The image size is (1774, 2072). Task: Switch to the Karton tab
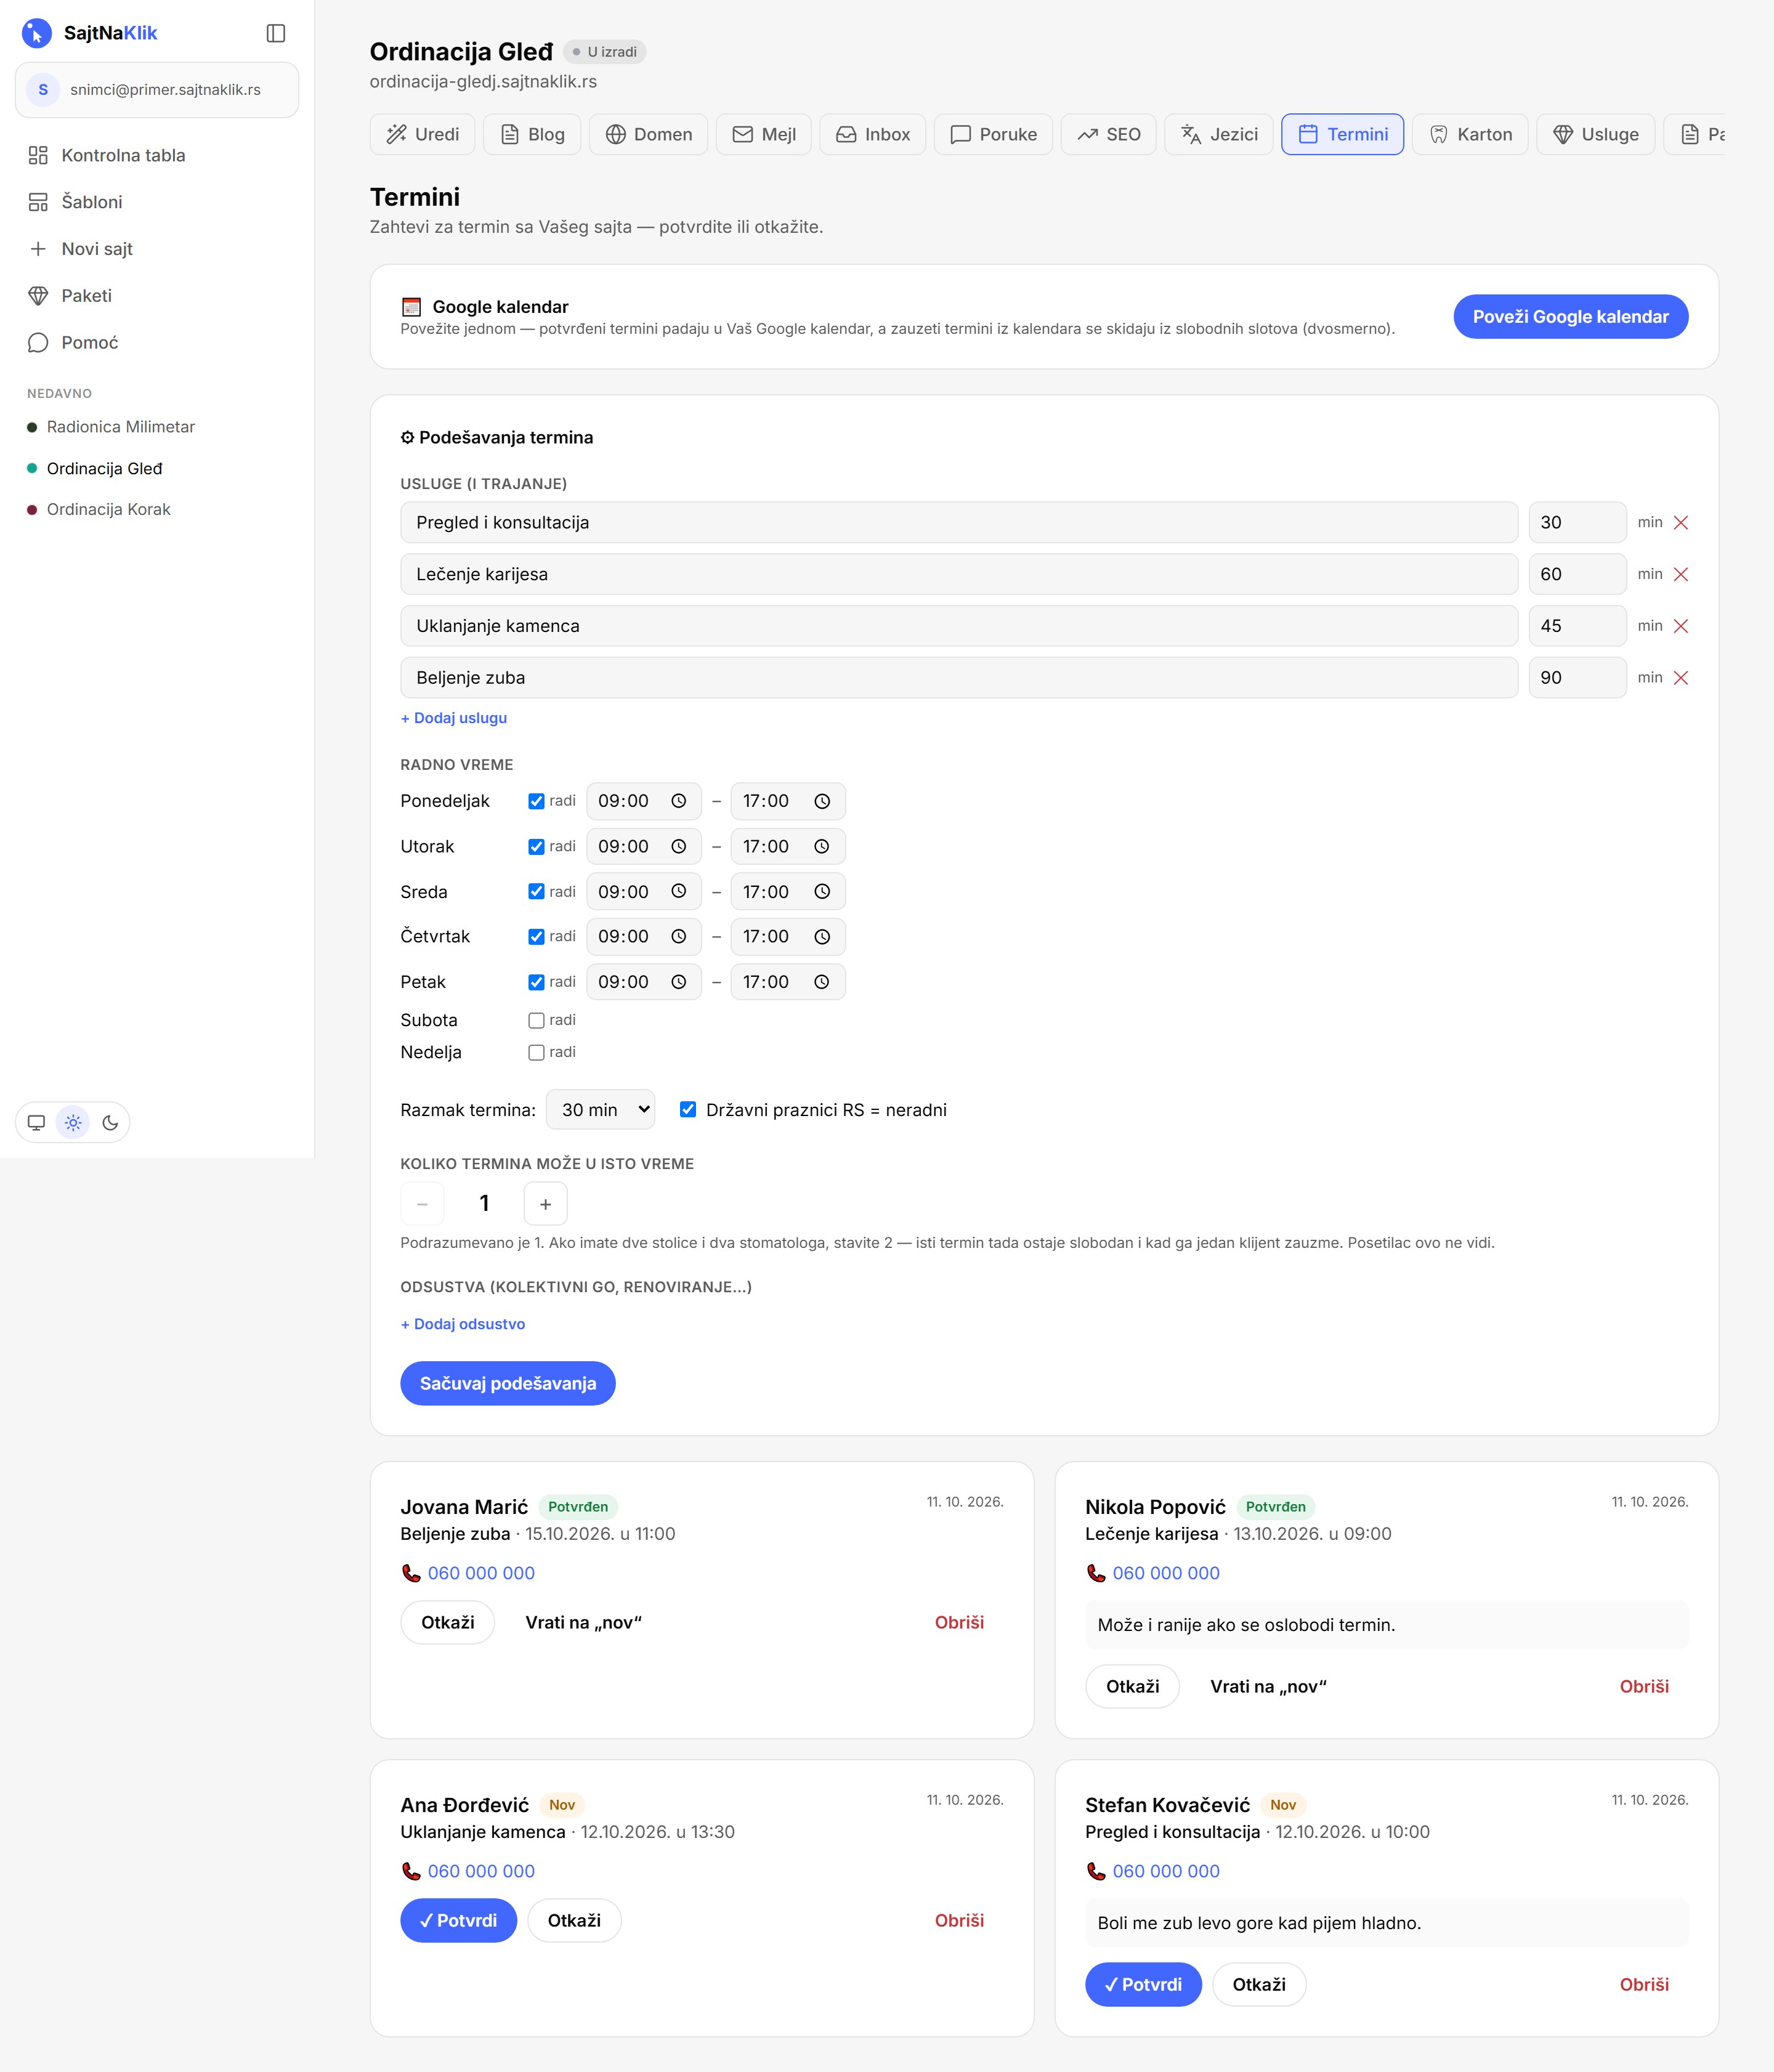pos(1470,134)
